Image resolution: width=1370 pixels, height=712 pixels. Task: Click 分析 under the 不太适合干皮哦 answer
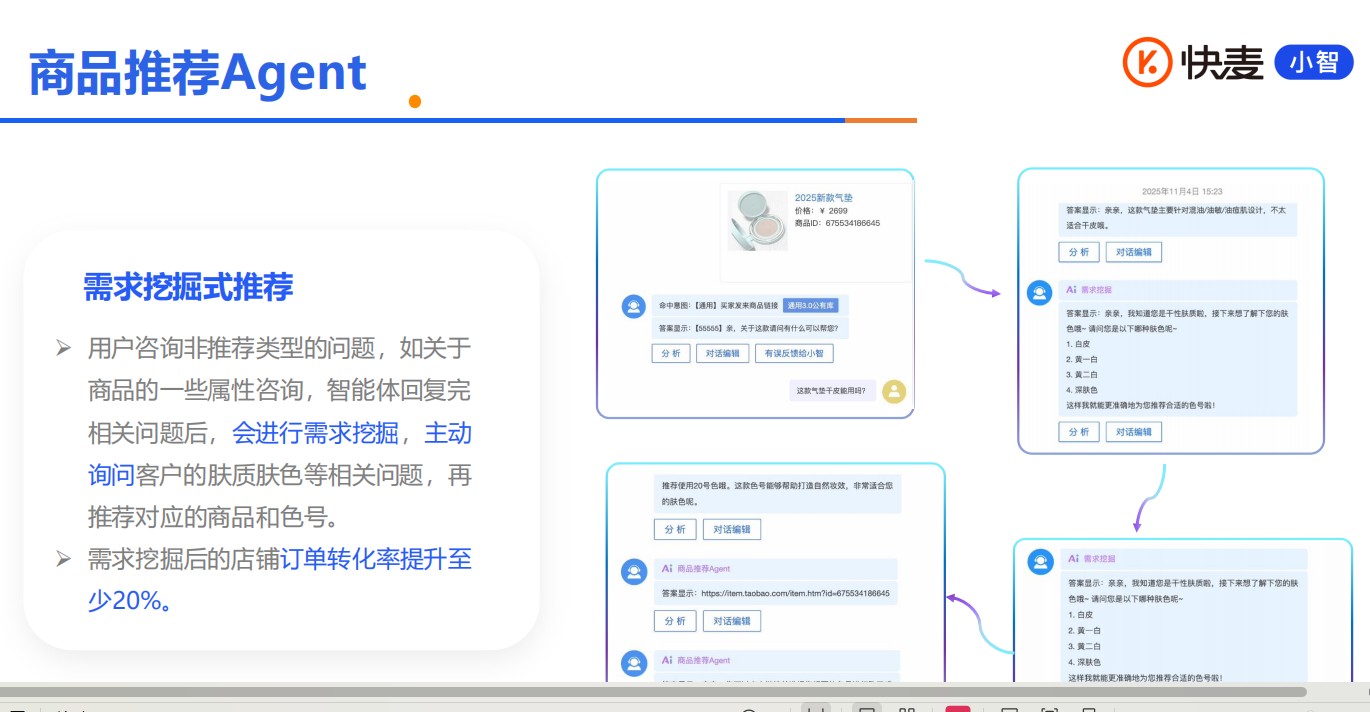pos(1079,252)
